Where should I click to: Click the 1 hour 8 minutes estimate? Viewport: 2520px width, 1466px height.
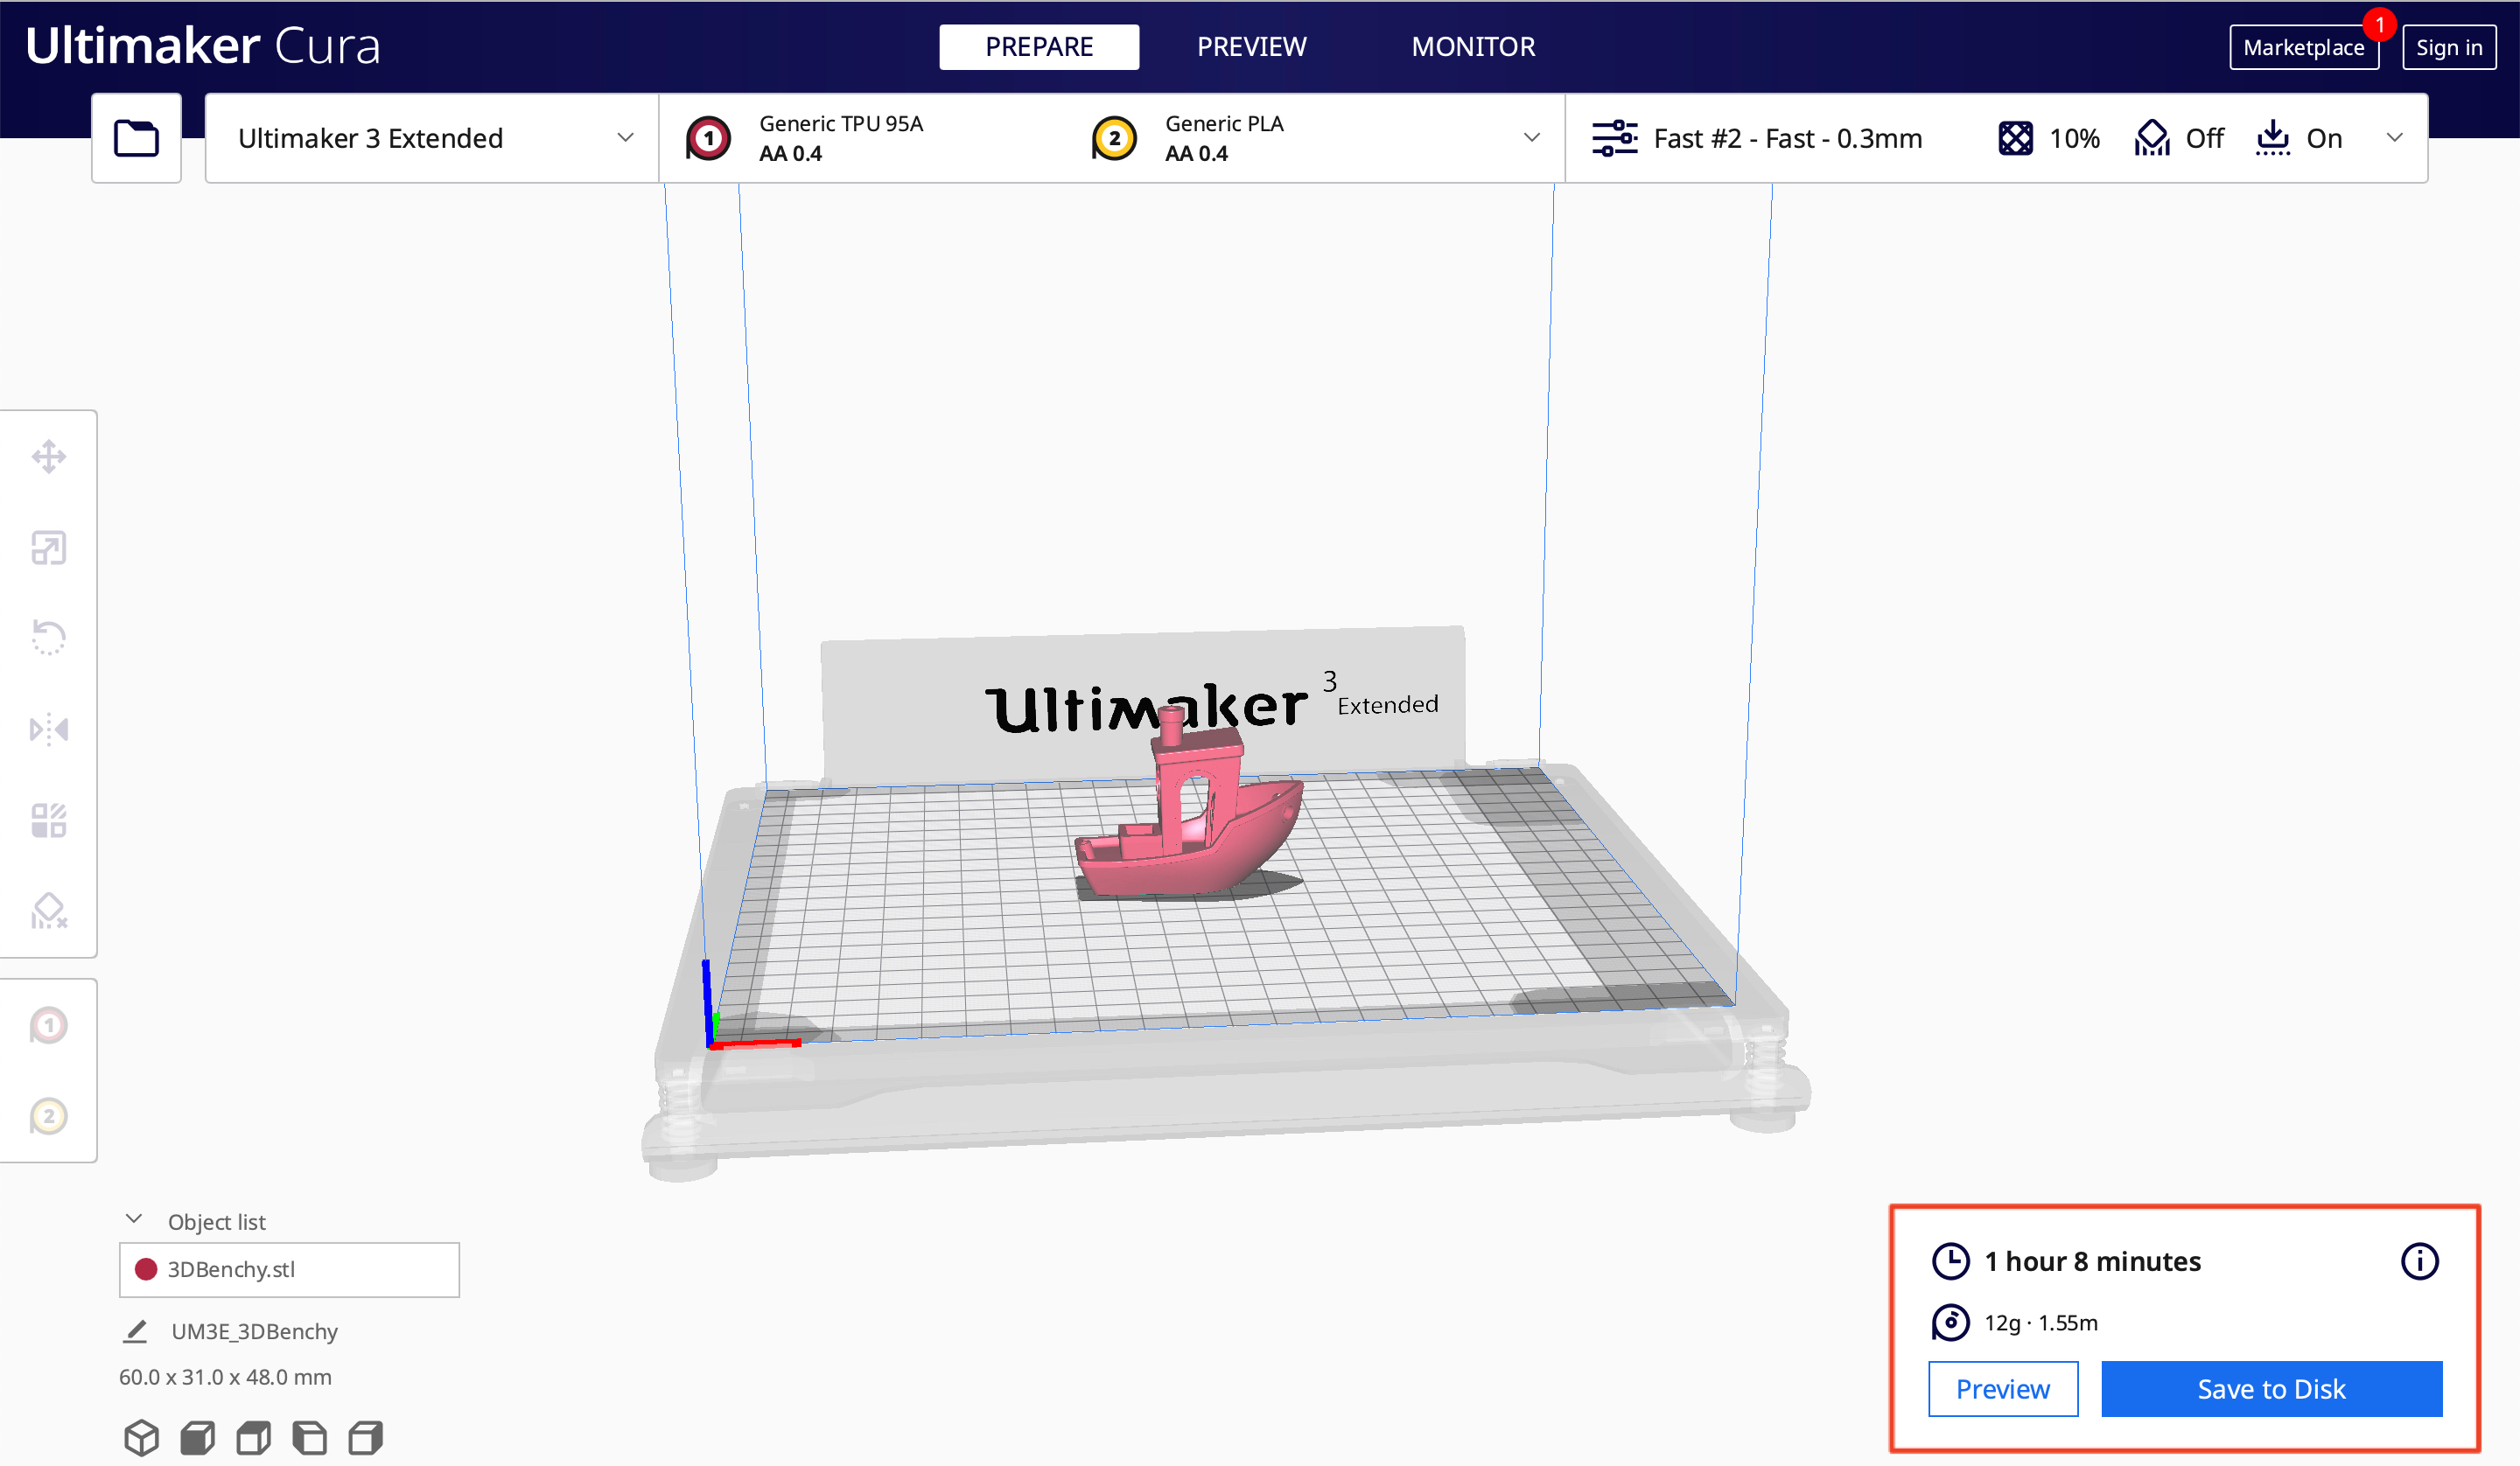coord(2092,1261)
